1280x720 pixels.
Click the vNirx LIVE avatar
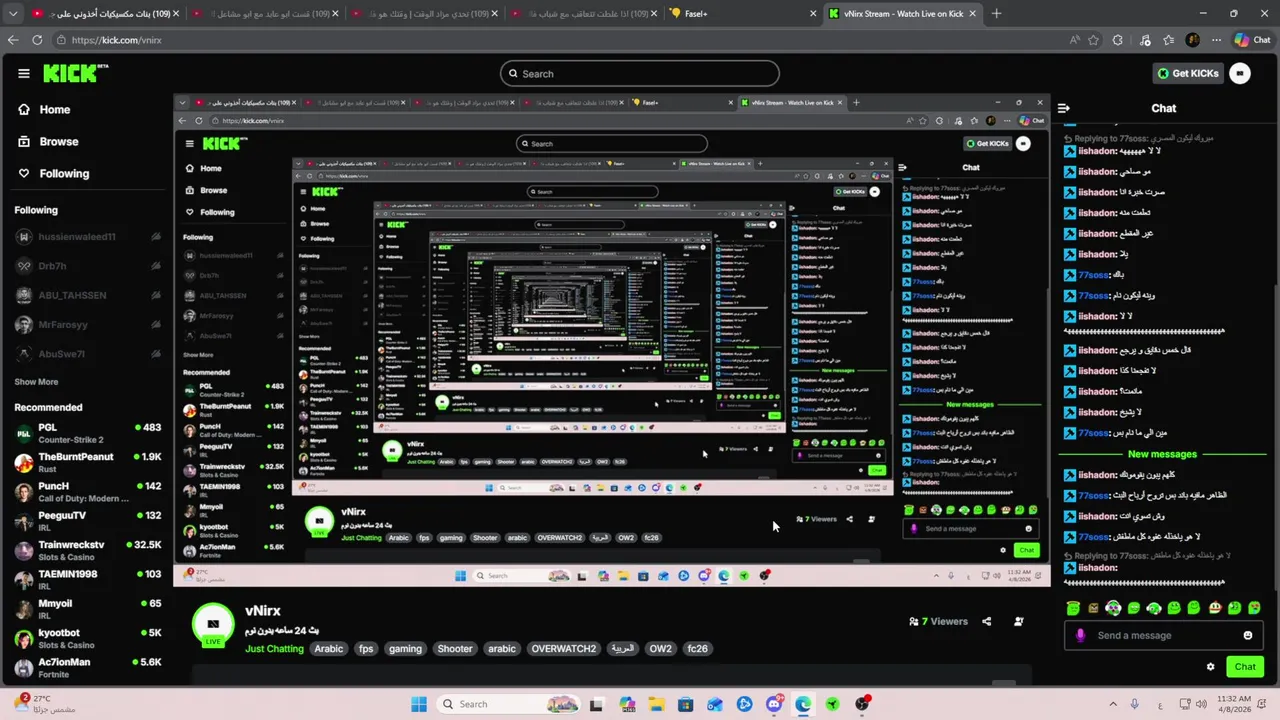(213, 624)
